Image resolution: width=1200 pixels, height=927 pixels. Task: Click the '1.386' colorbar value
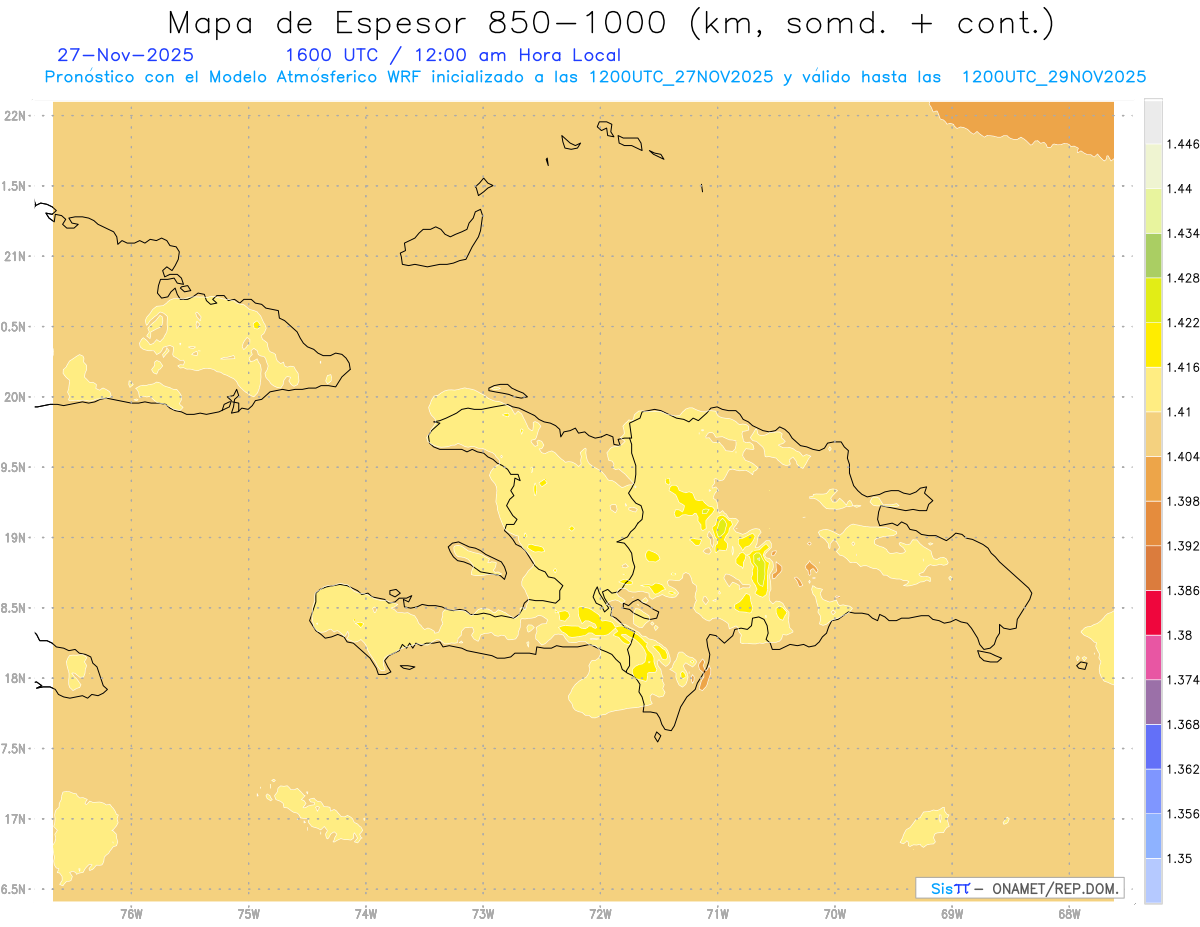coord(1183,591)
